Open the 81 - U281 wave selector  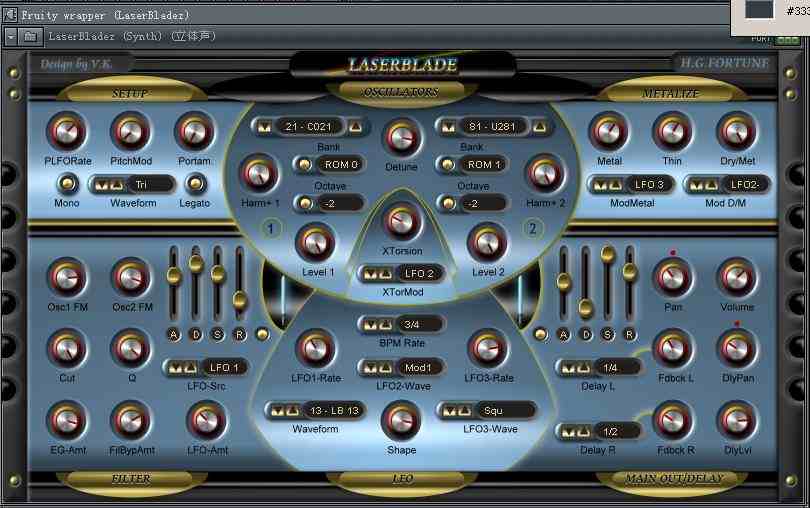(494, 127)
